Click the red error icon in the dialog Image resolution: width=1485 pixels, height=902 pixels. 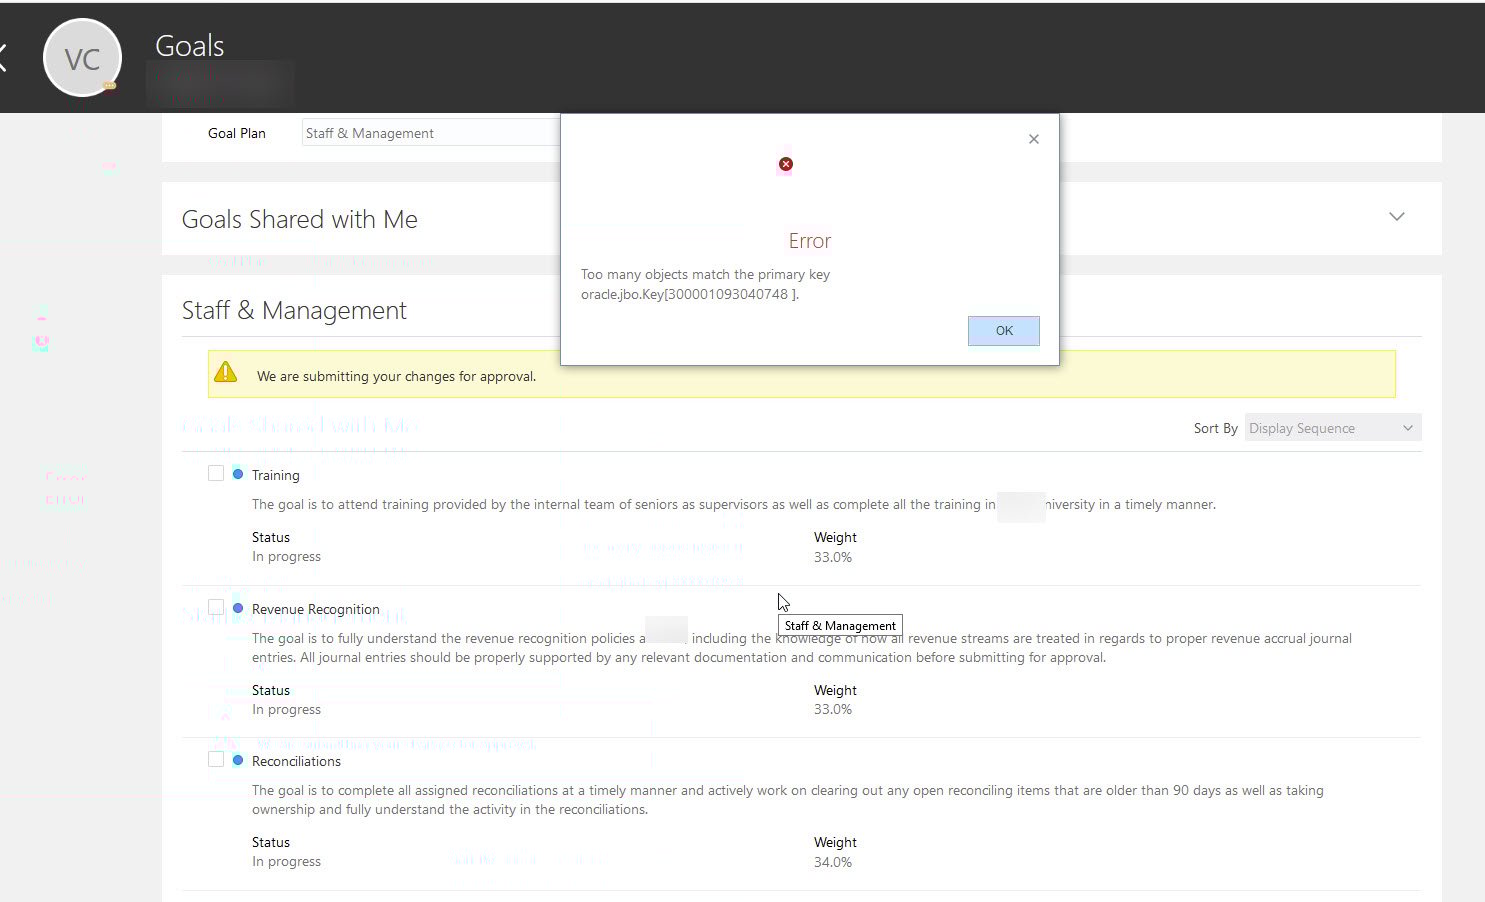pyautogui.click(x=785, y=163)
